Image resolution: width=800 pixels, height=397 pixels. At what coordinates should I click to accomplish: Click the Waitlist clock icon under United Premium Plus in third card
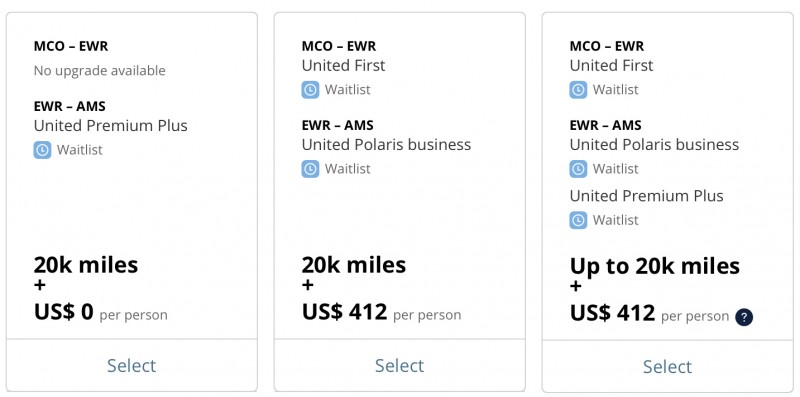[x=578, y=220]
